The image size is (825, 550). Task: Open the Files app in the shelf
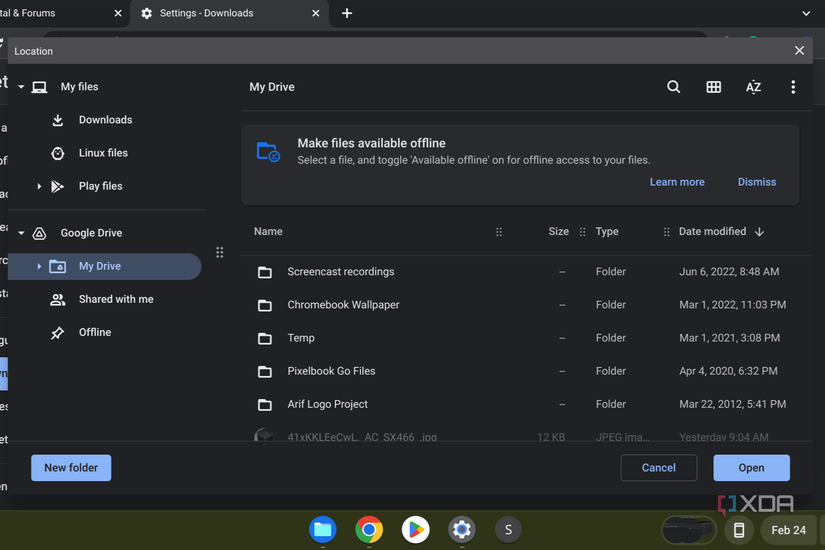(323, 529)
